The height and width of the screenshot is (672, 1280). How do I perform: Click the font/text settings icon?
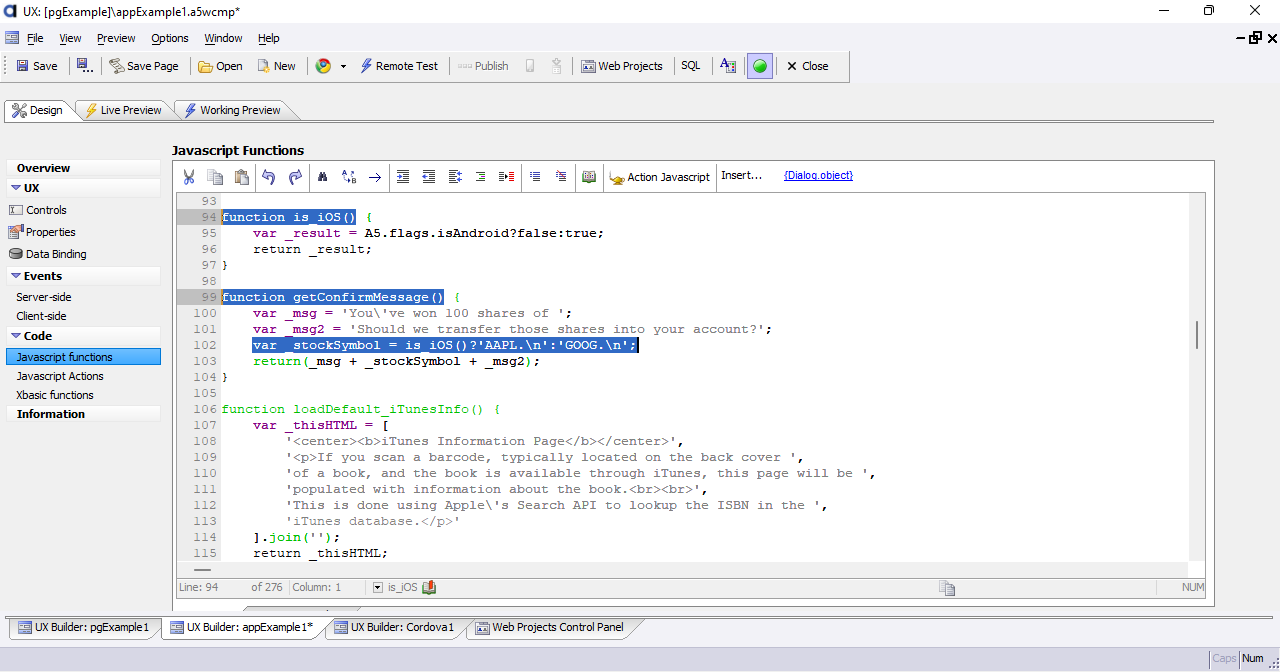coord(728,66)
